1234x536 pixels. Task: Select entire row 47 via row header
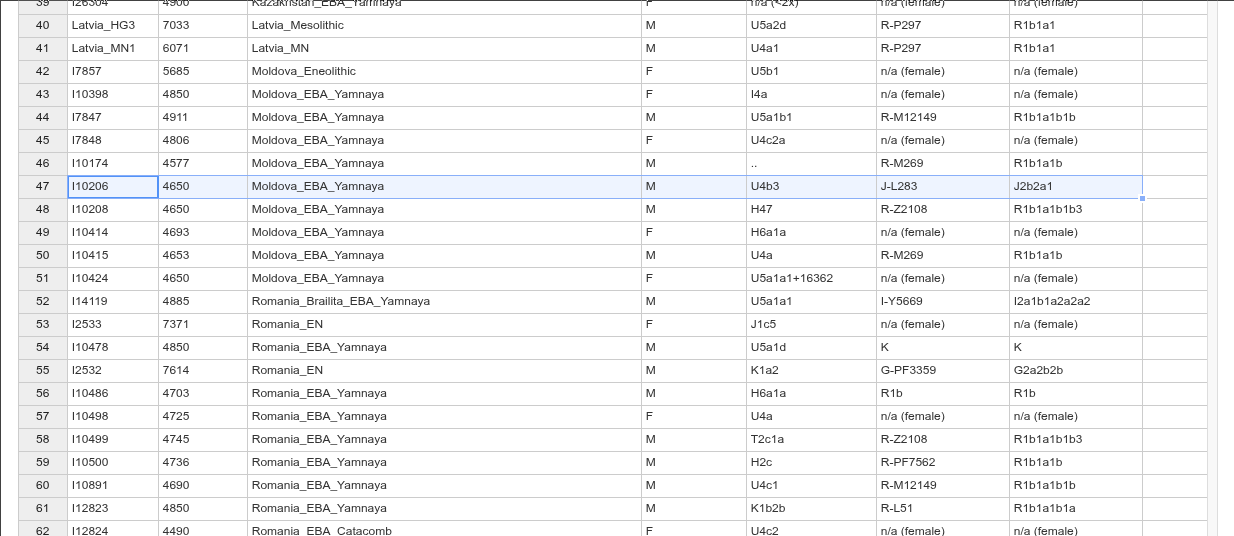(x=42, y=186)
